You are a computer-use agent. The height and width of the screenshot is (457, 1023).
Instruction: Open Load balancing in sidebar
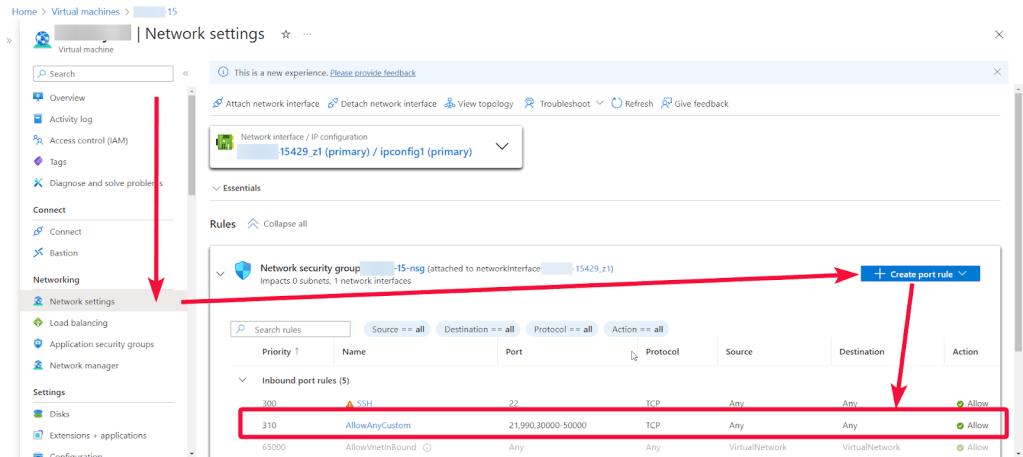(x=78, y=323)
